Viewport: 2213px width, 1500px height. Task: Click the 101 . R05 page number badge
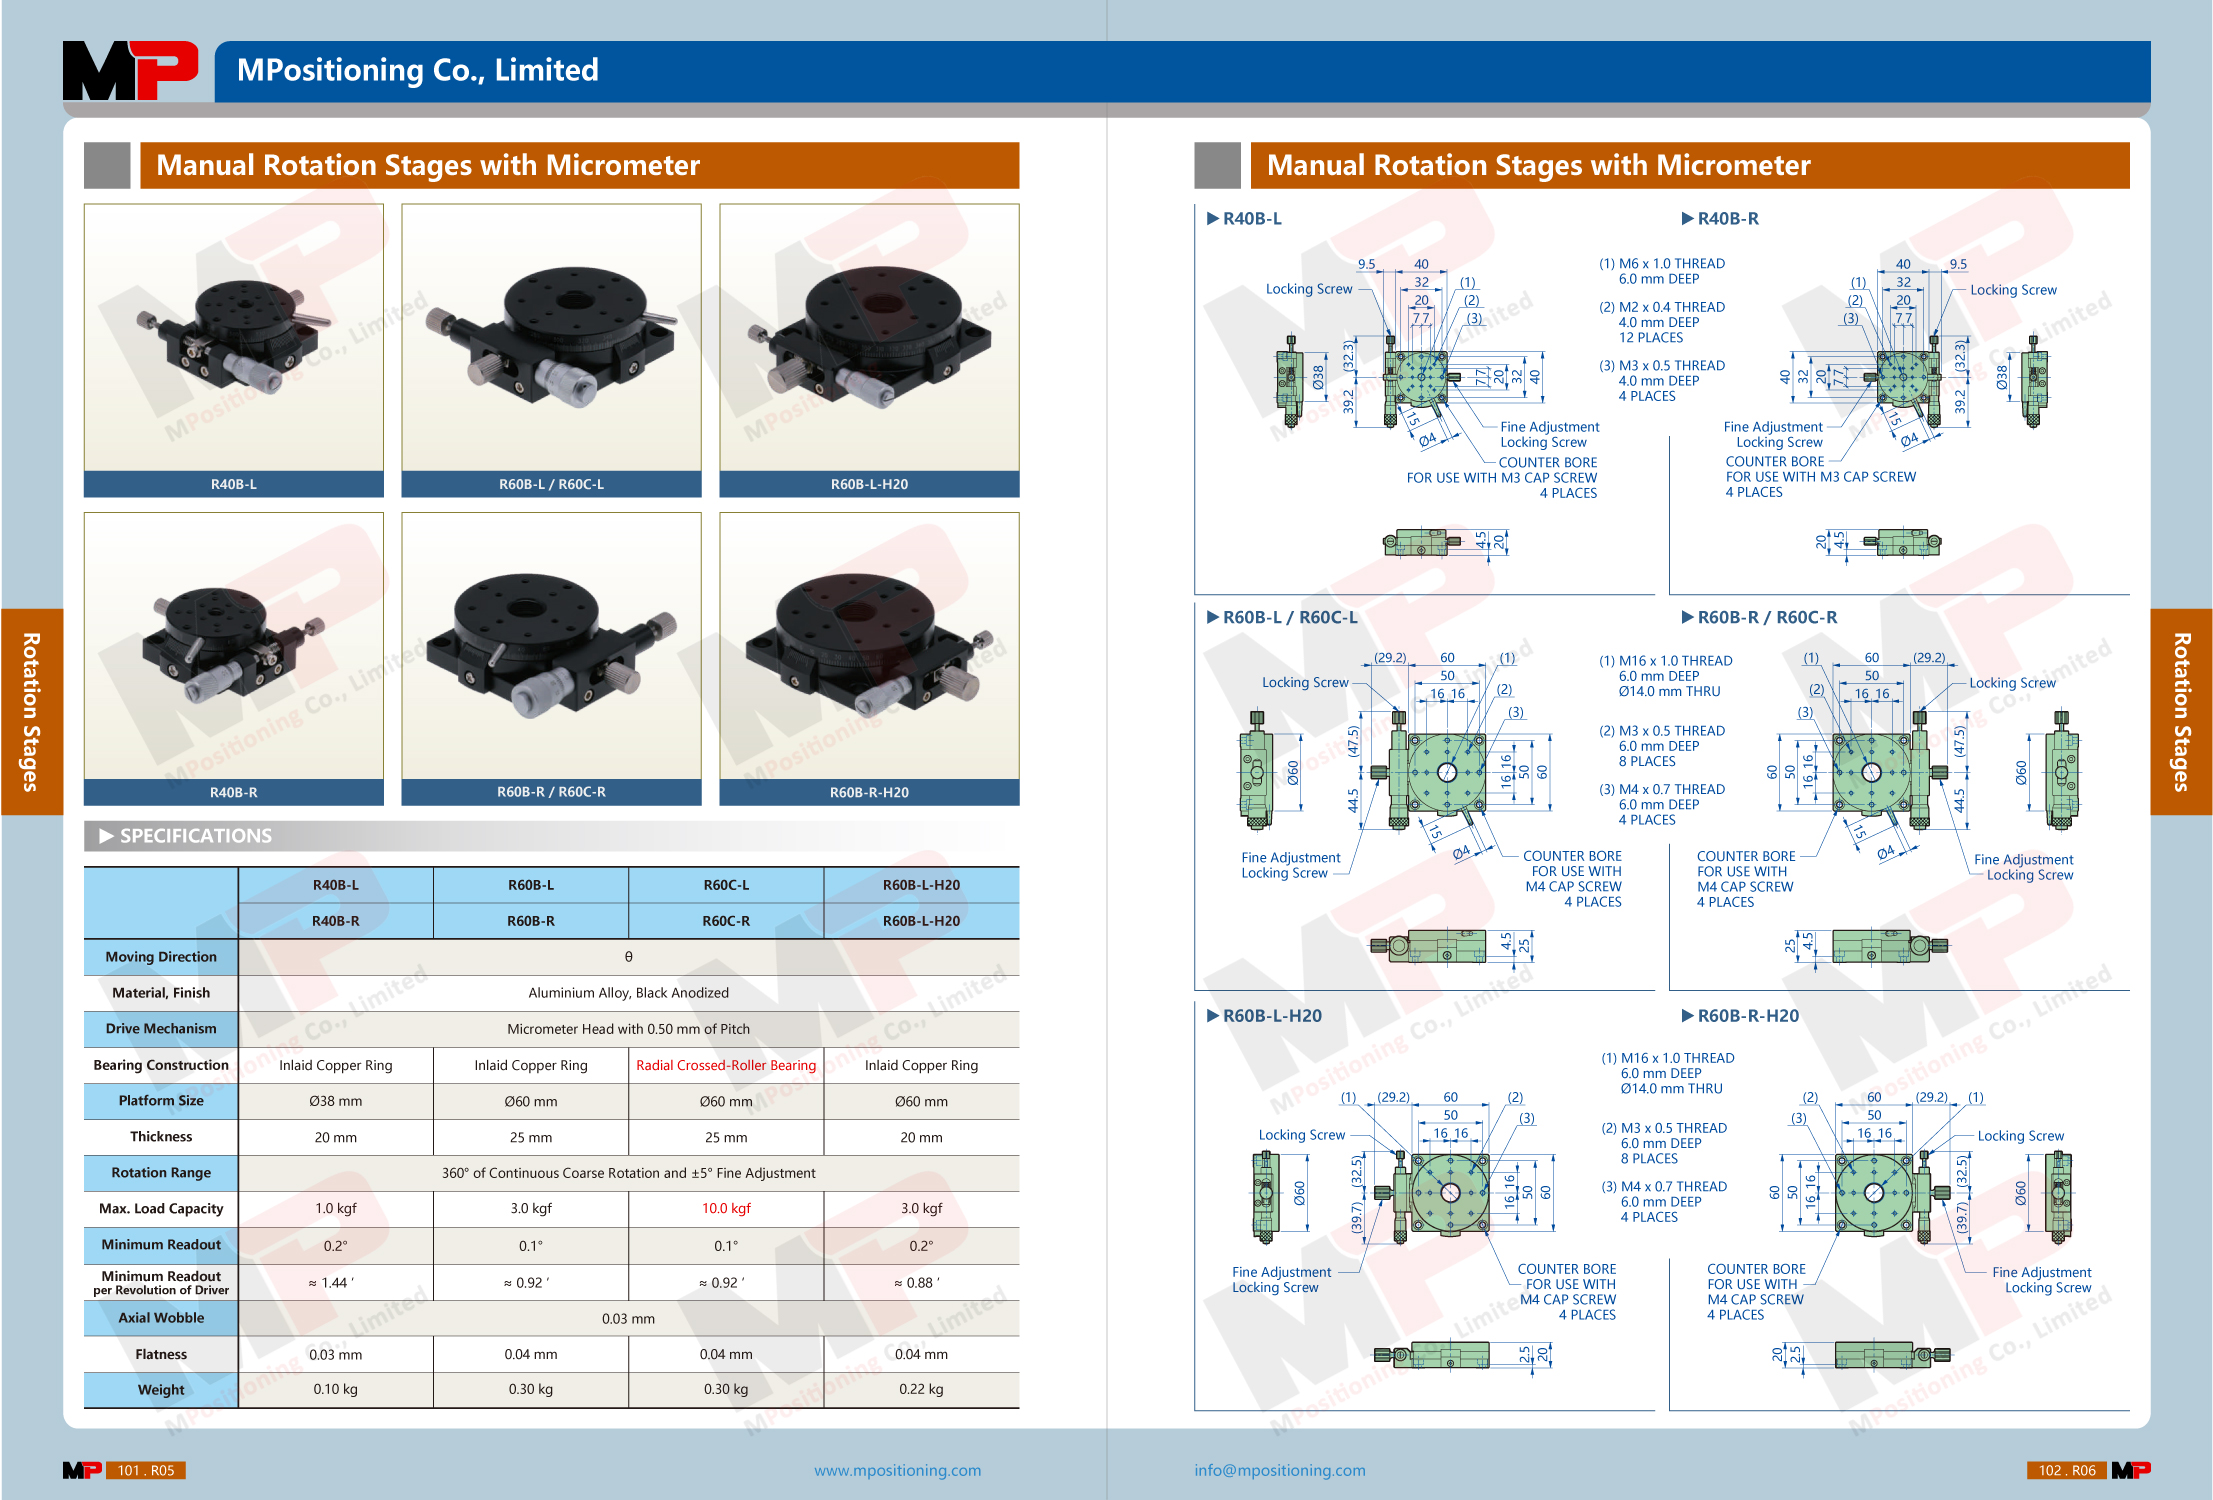146,1470
